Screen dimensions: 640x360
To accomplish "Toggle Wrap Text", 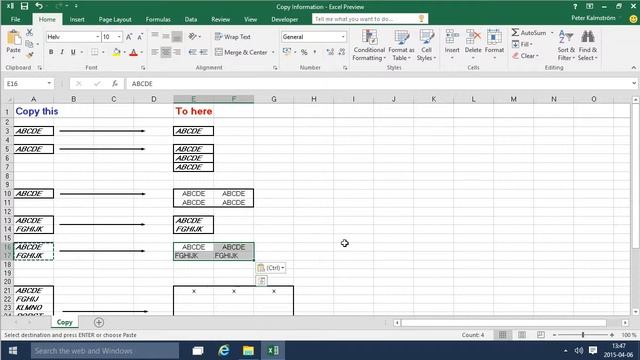I will click(233, 37).
